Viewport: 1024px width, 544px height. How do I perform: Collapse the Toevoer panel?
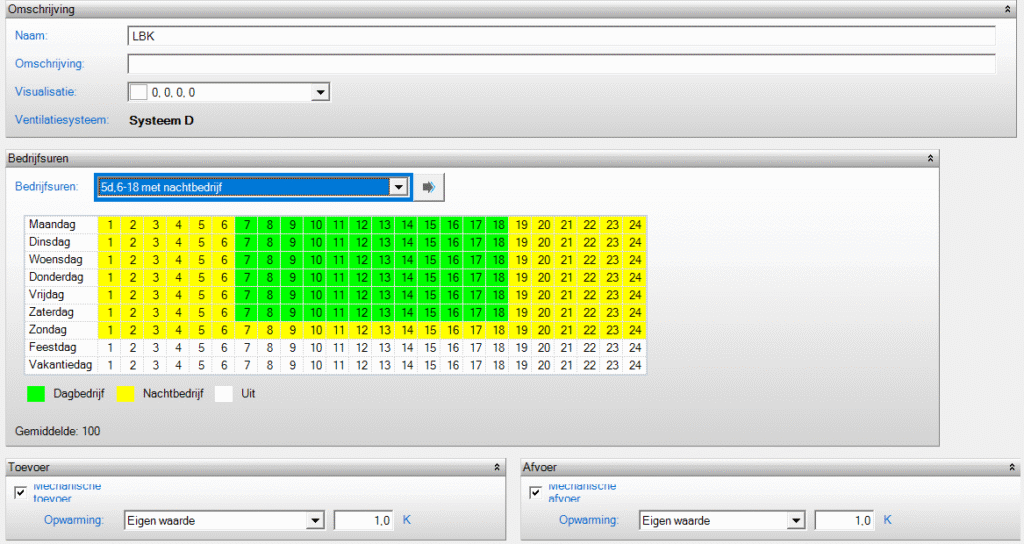497,467
